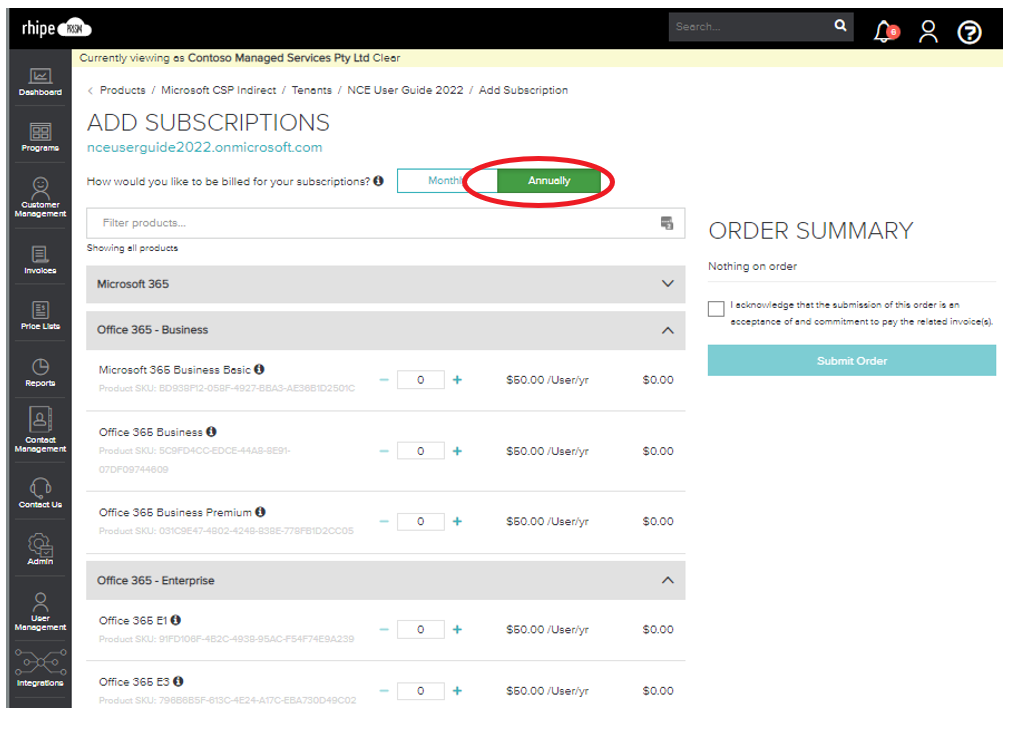Screen dimensions: 1021x735
Task: Click the filter products list icon
Action: pos(667,223)
